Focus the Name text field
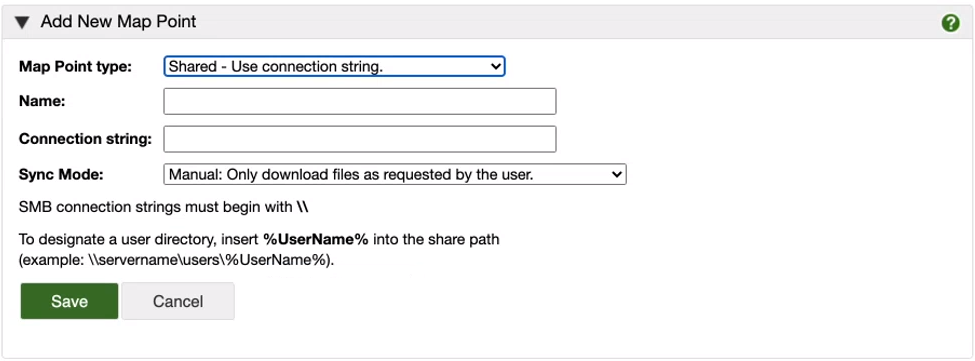The image size is (975, 361). pos(359,101)
